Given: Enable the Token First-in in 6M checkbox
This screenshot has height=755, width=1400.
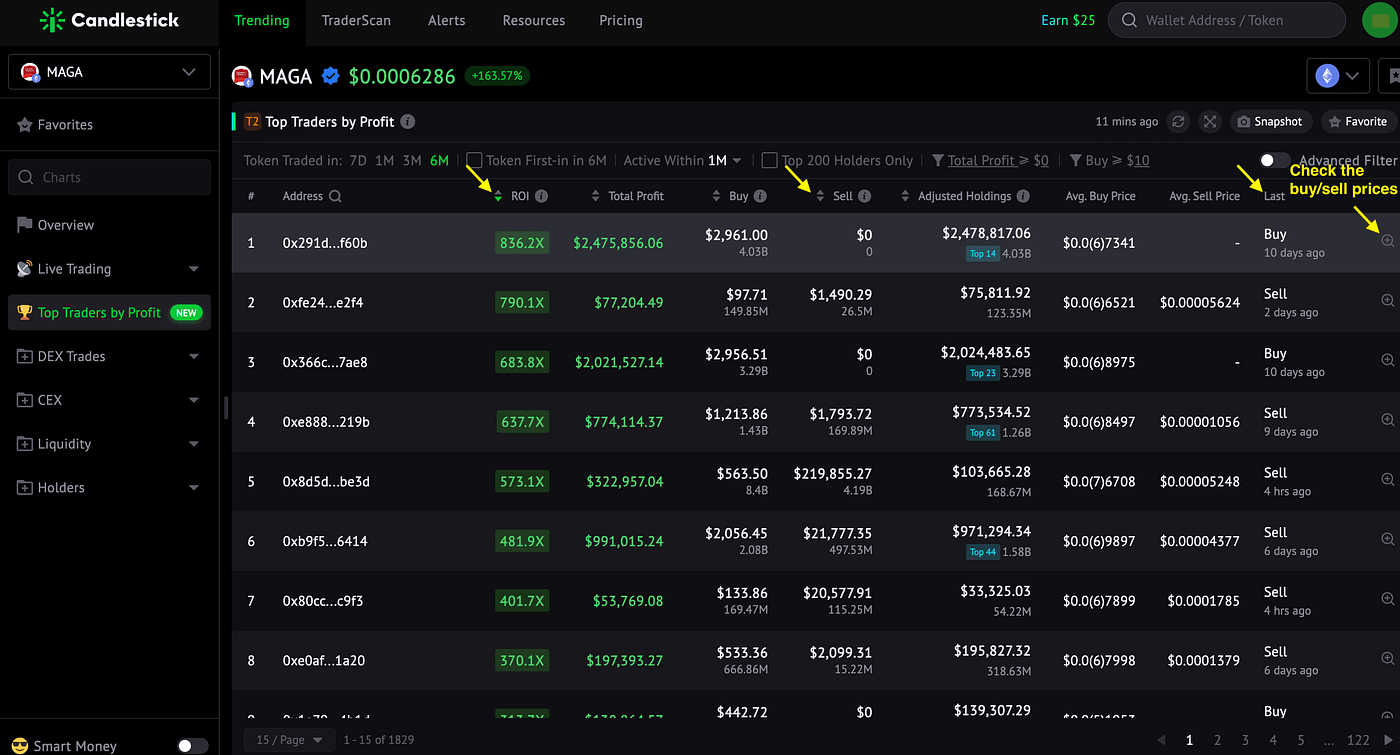Looking at the screenshot, I should (x=474, y=160).
